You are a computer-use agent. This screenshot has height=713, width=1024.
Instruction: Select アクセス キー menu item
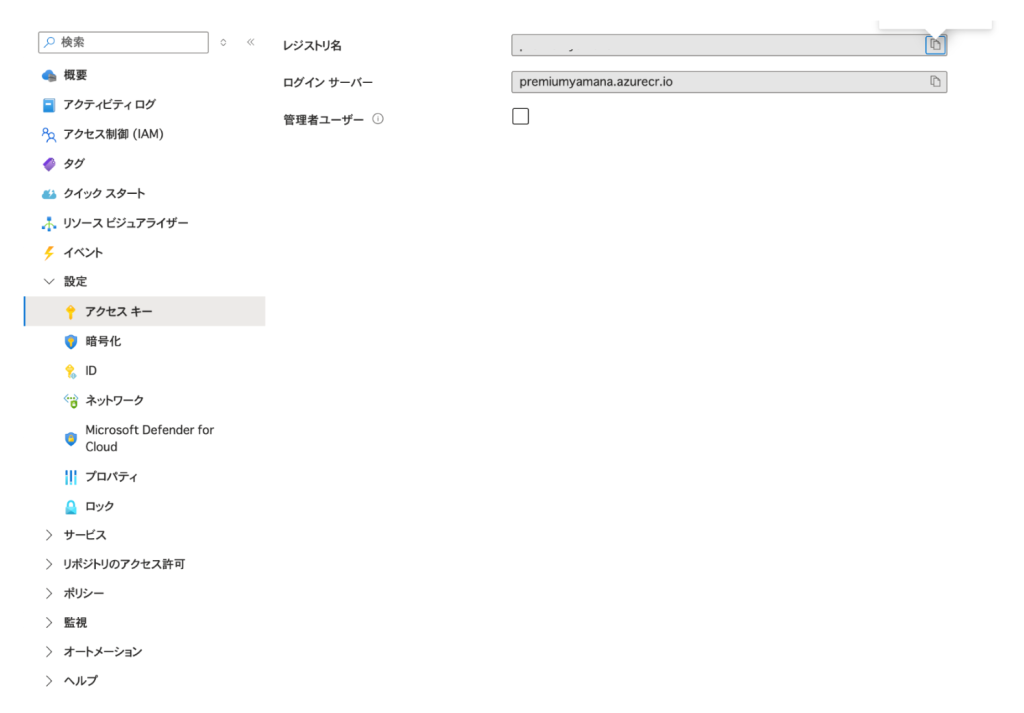(118, 312)
